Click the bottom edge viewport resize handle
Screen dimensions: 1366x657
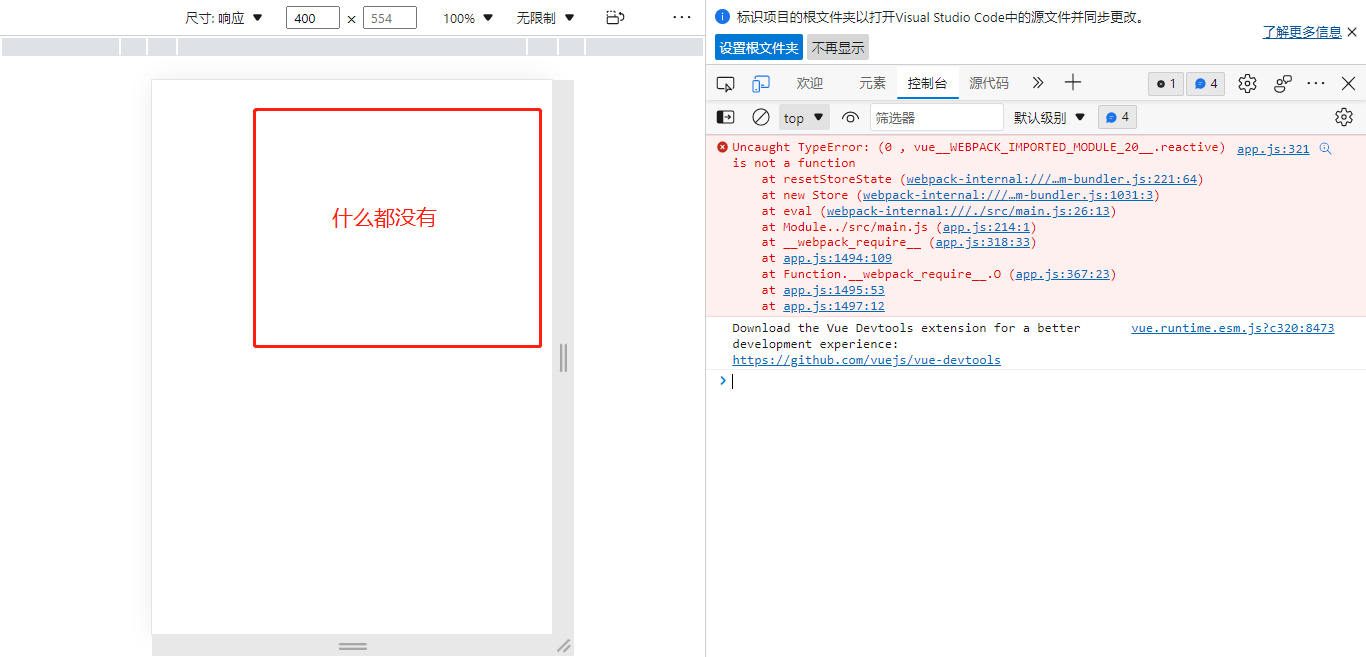(352, 646)
